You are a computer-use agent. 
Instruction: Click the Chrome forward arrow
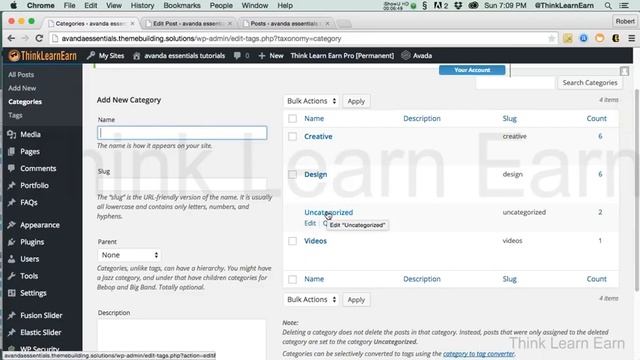coord(25,38)
